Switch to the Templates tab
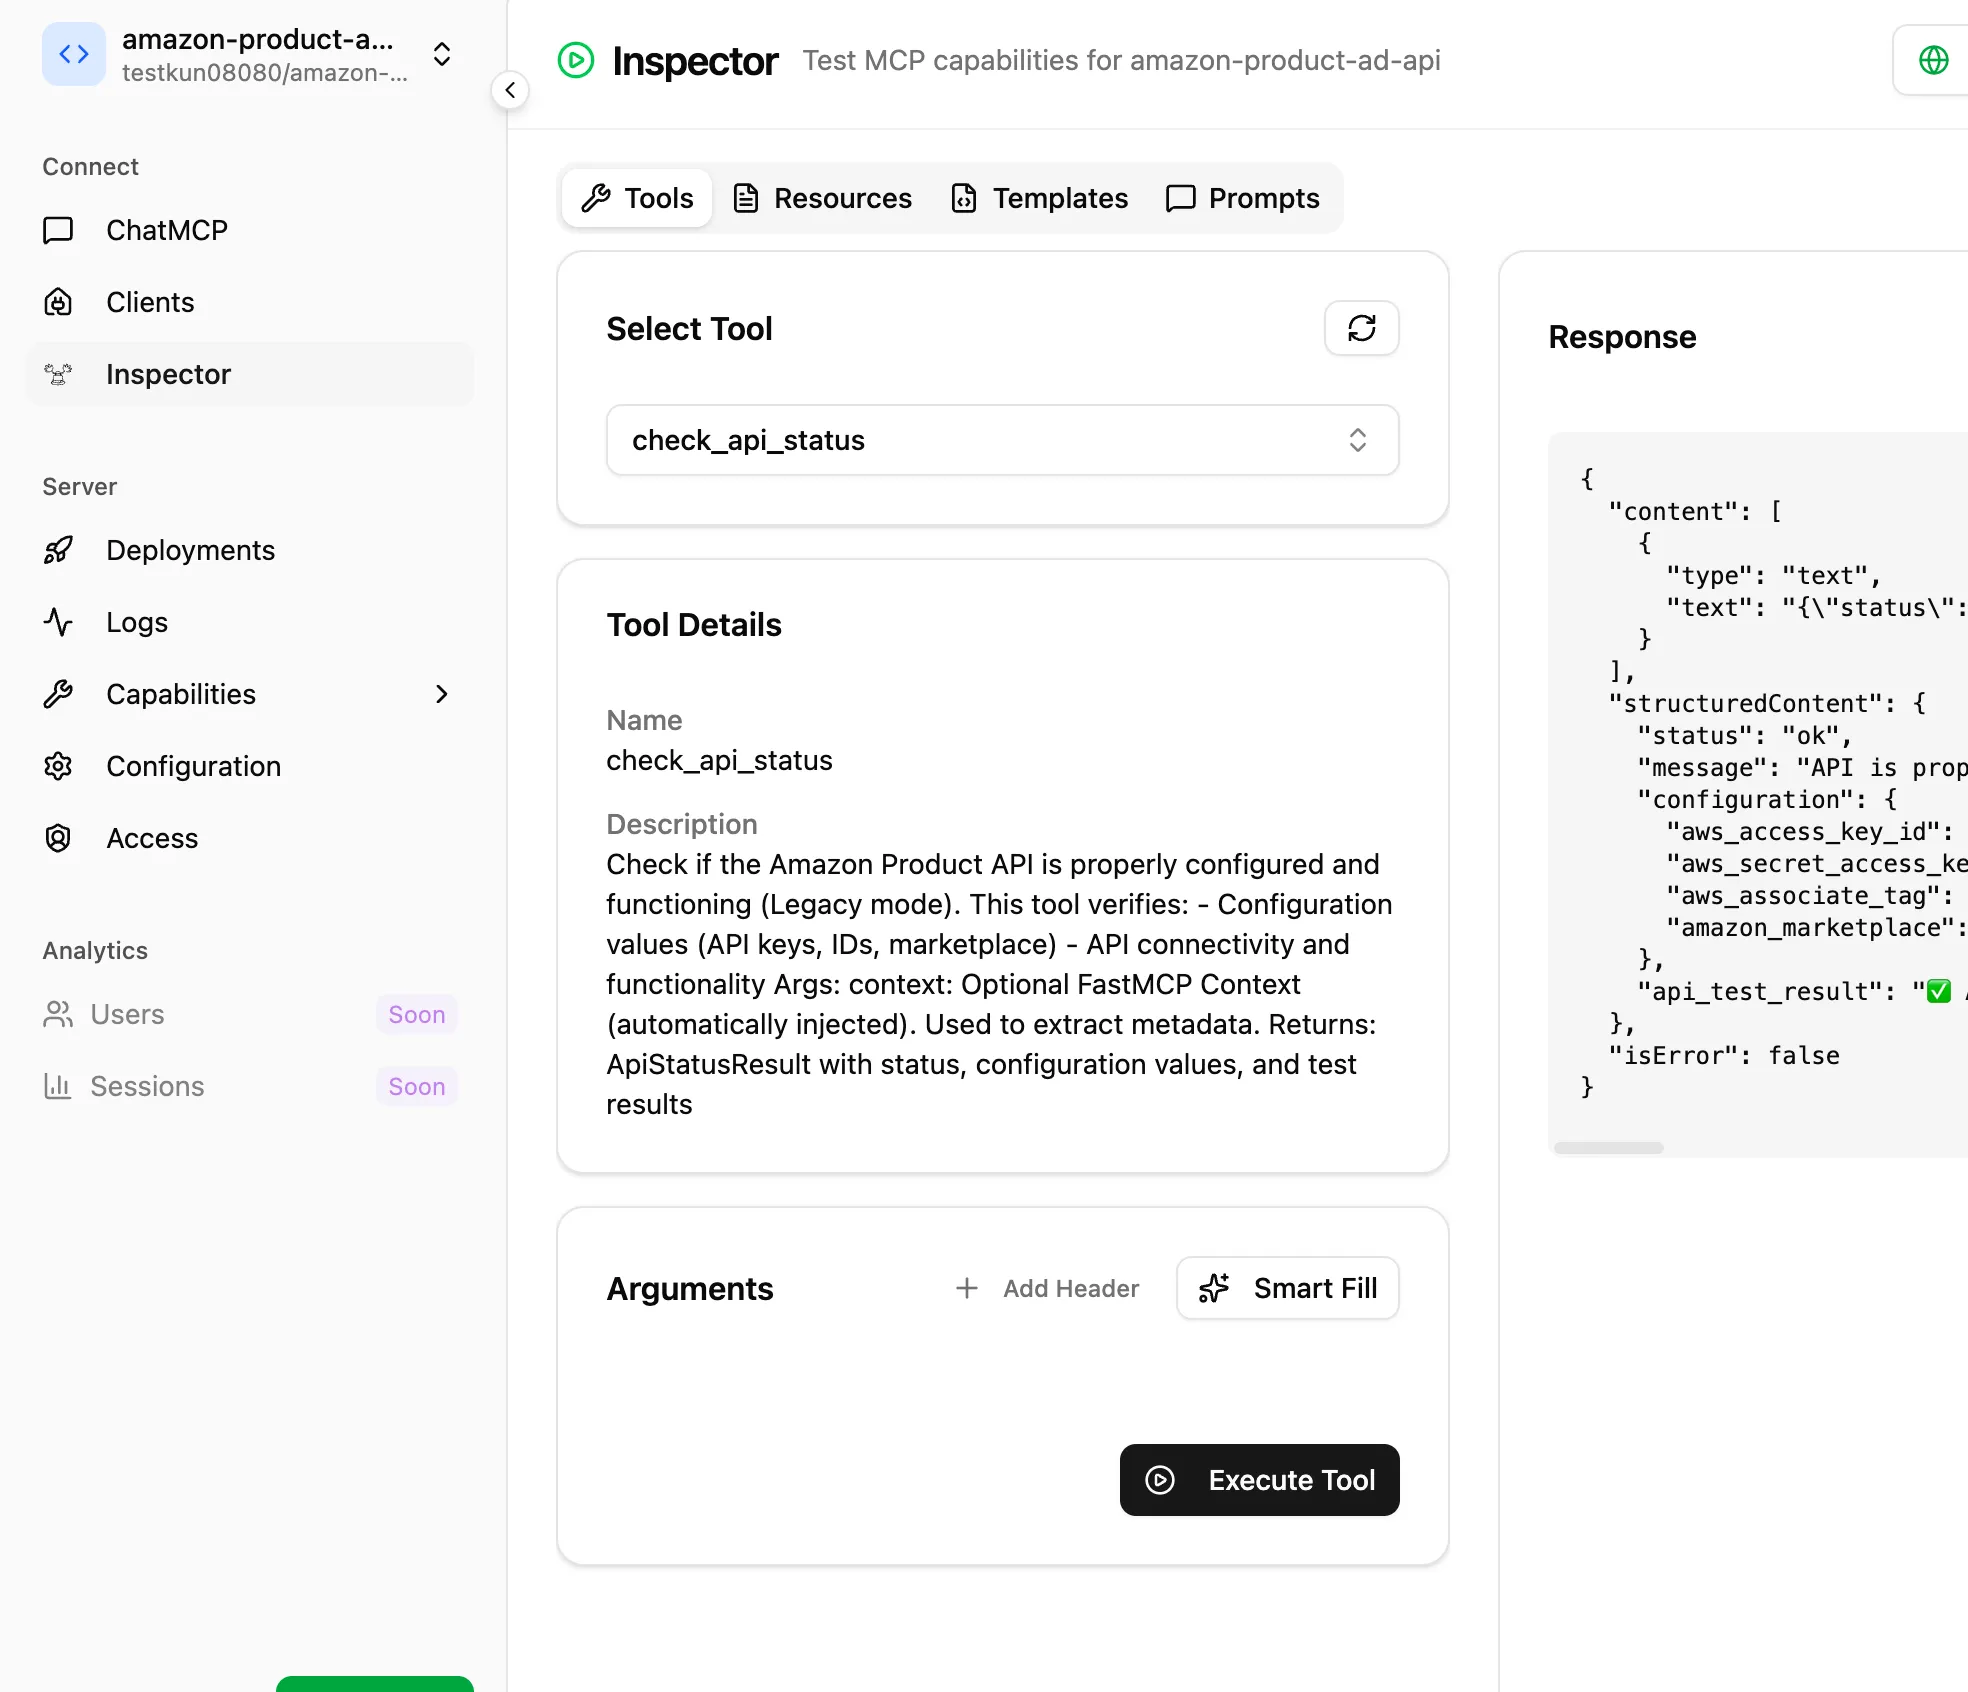 (x=1039, y=198)
